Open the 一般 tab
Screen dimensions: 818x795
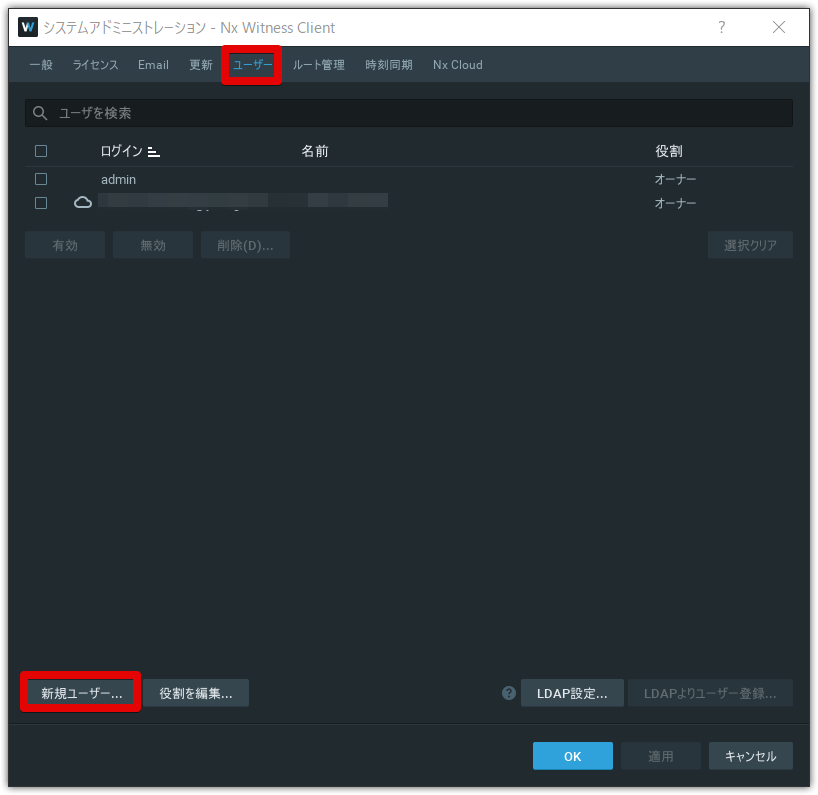[41, 65]
